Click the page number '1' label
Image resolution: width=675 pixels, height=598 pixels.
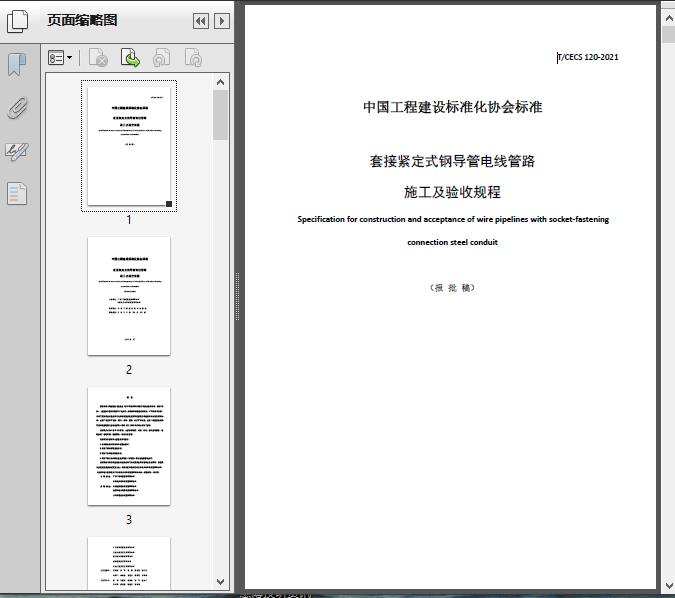[x=129, y=220]
